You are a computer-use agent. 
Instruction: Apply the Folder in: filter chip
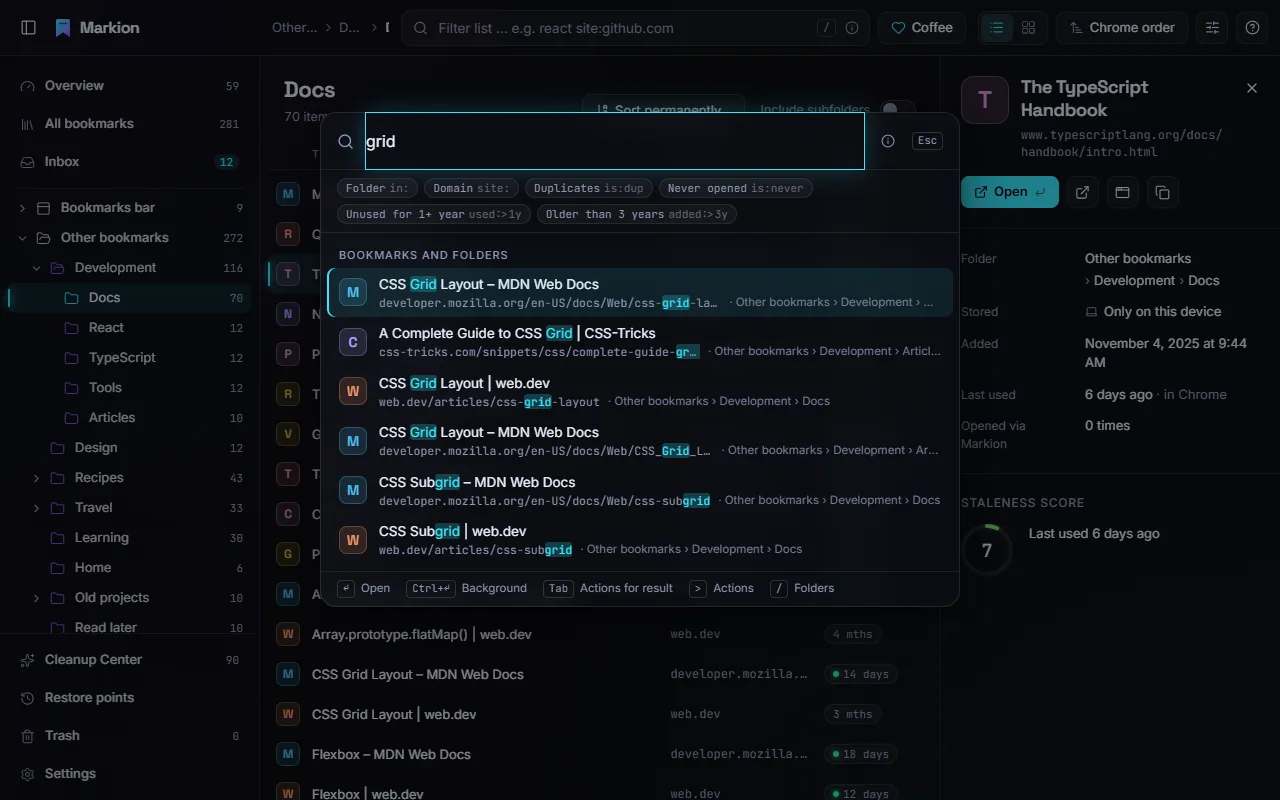[x=378, y=188]
